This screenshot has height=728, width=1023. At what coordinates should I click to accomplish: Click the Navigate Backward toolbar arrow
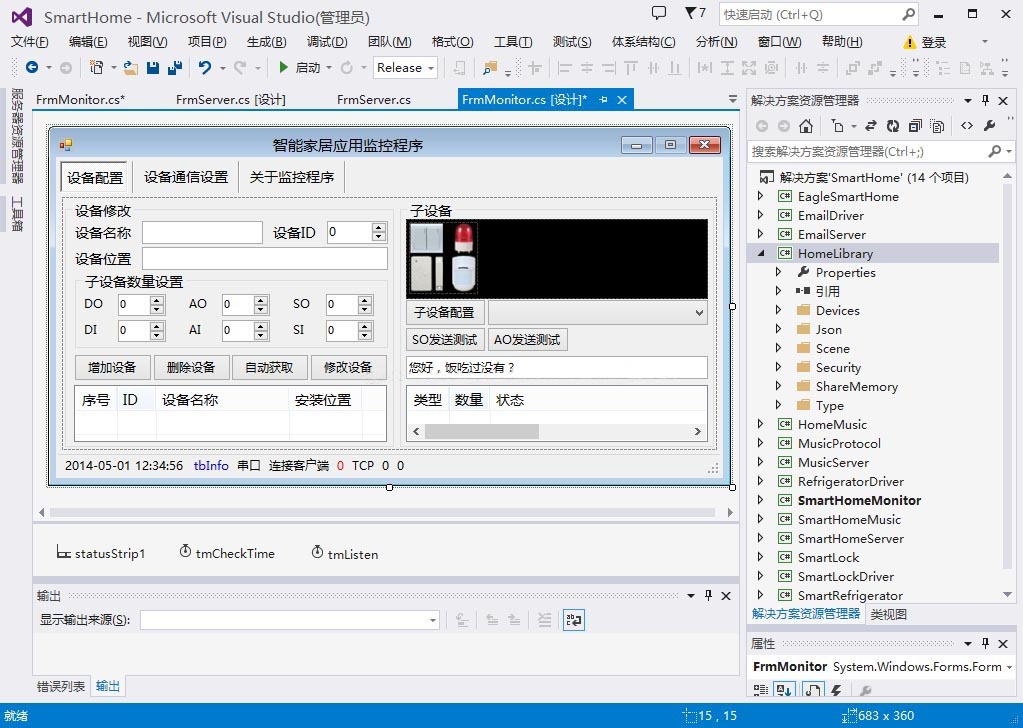point(31,67)
